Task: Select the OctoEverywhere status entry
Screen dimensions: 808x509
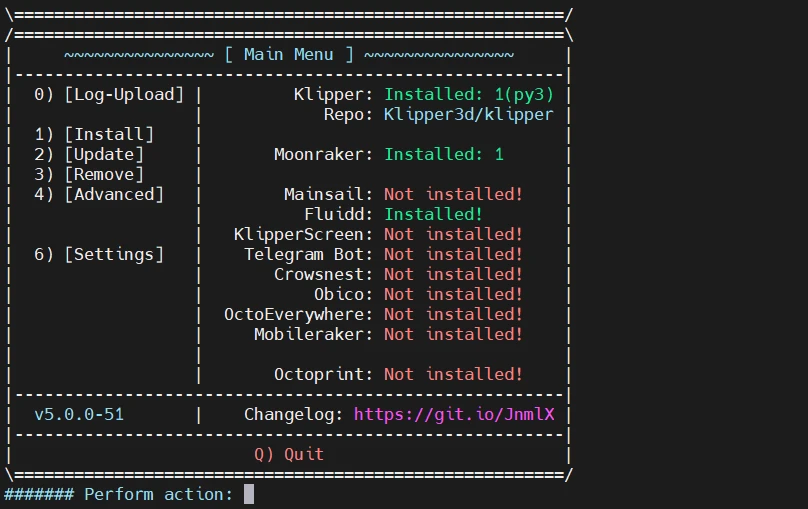Action: [453, 314]
